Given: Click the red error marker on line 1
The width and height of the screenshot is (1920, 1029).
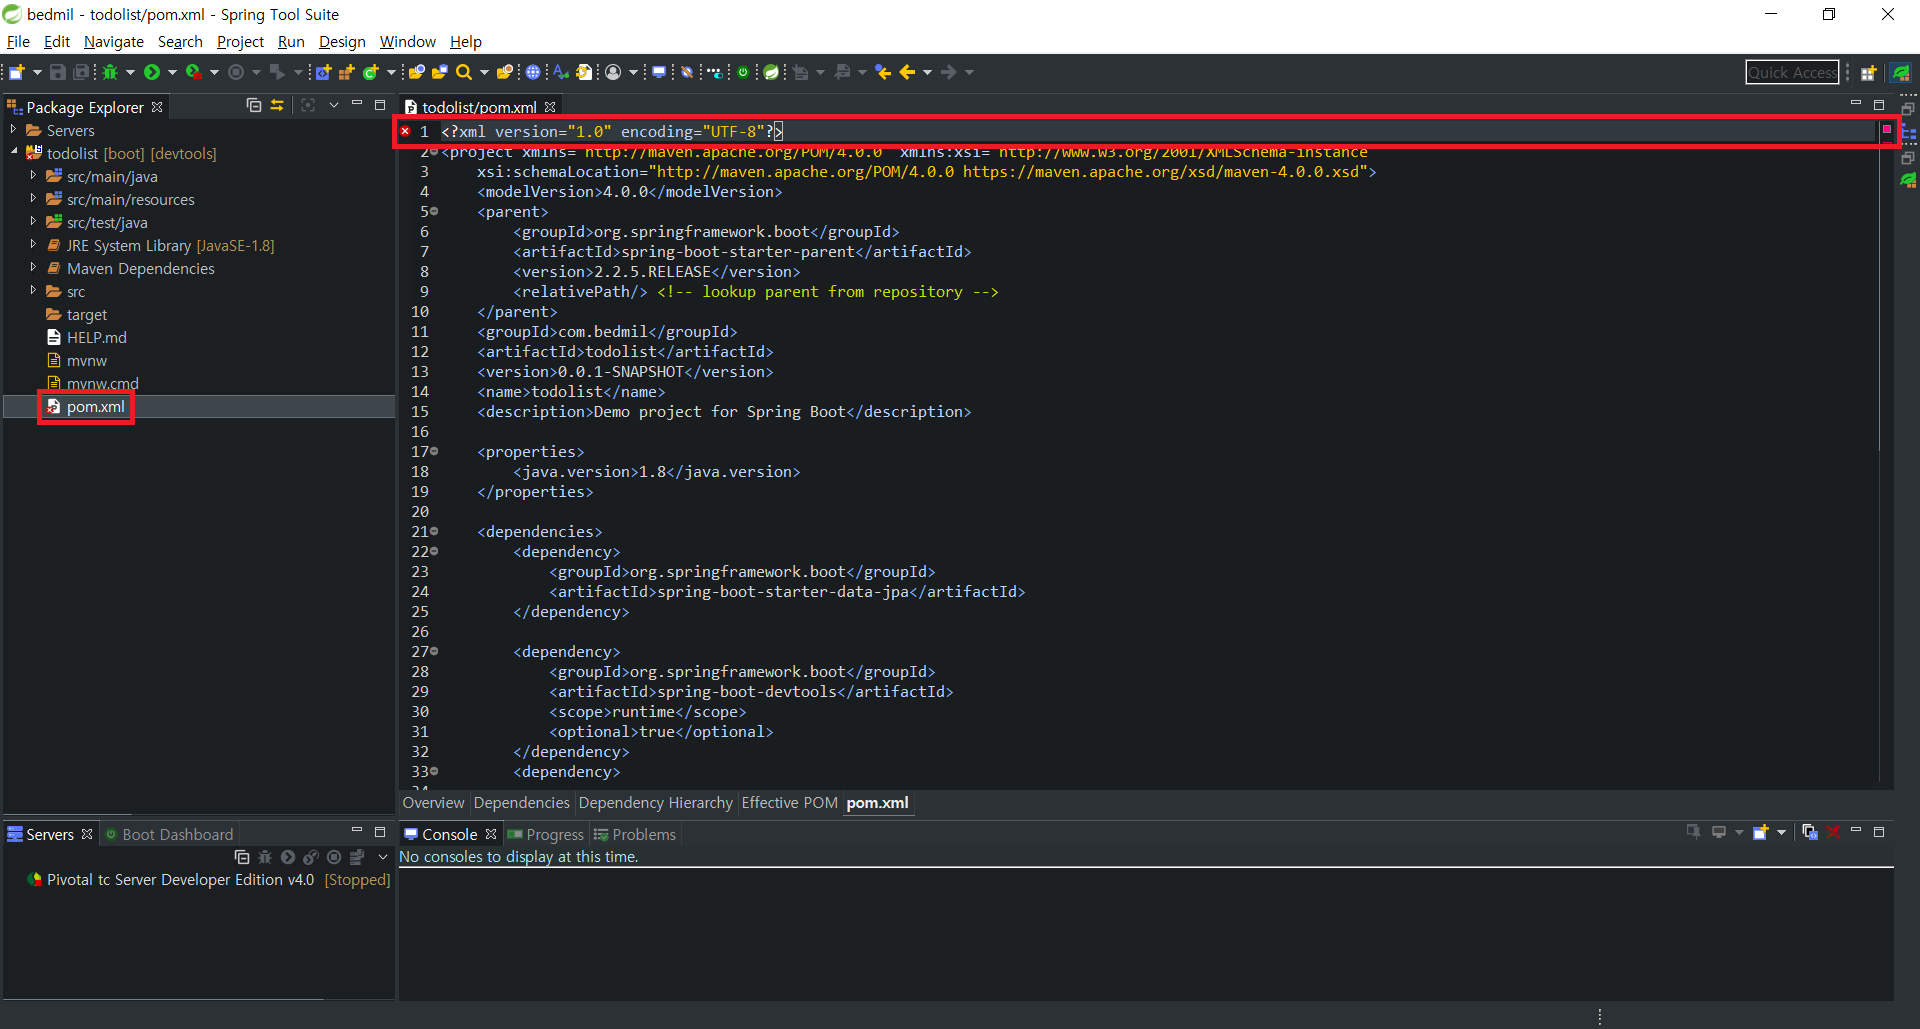Looking at the screenshot, I should click(x=405, y=131).
